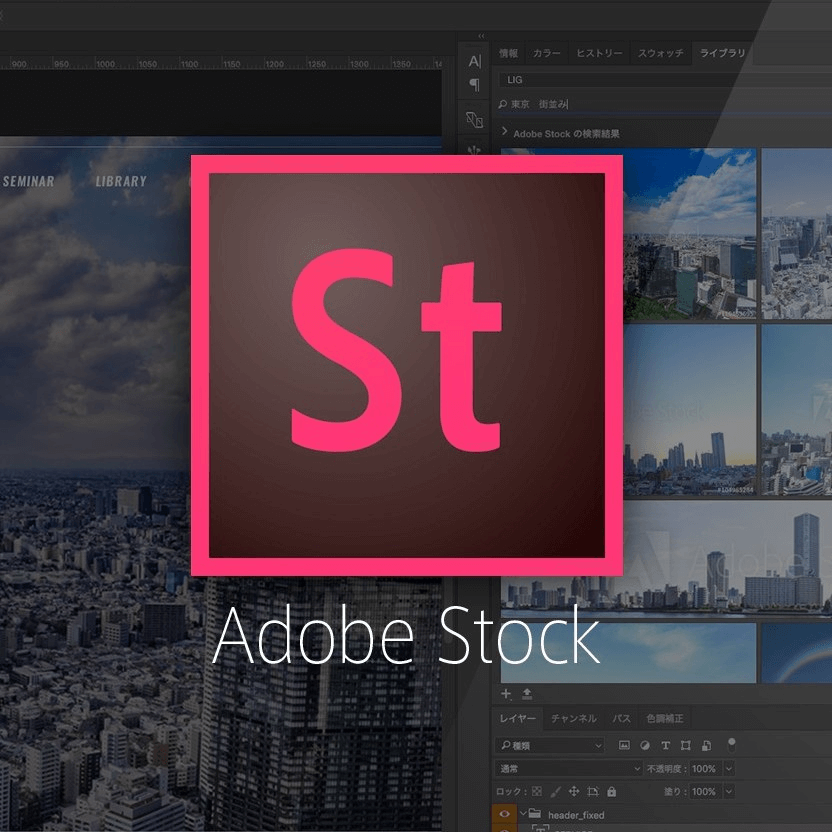The image size is (832, 832).
Task: Switch to the 情報 tab
Action: point(508,53)
